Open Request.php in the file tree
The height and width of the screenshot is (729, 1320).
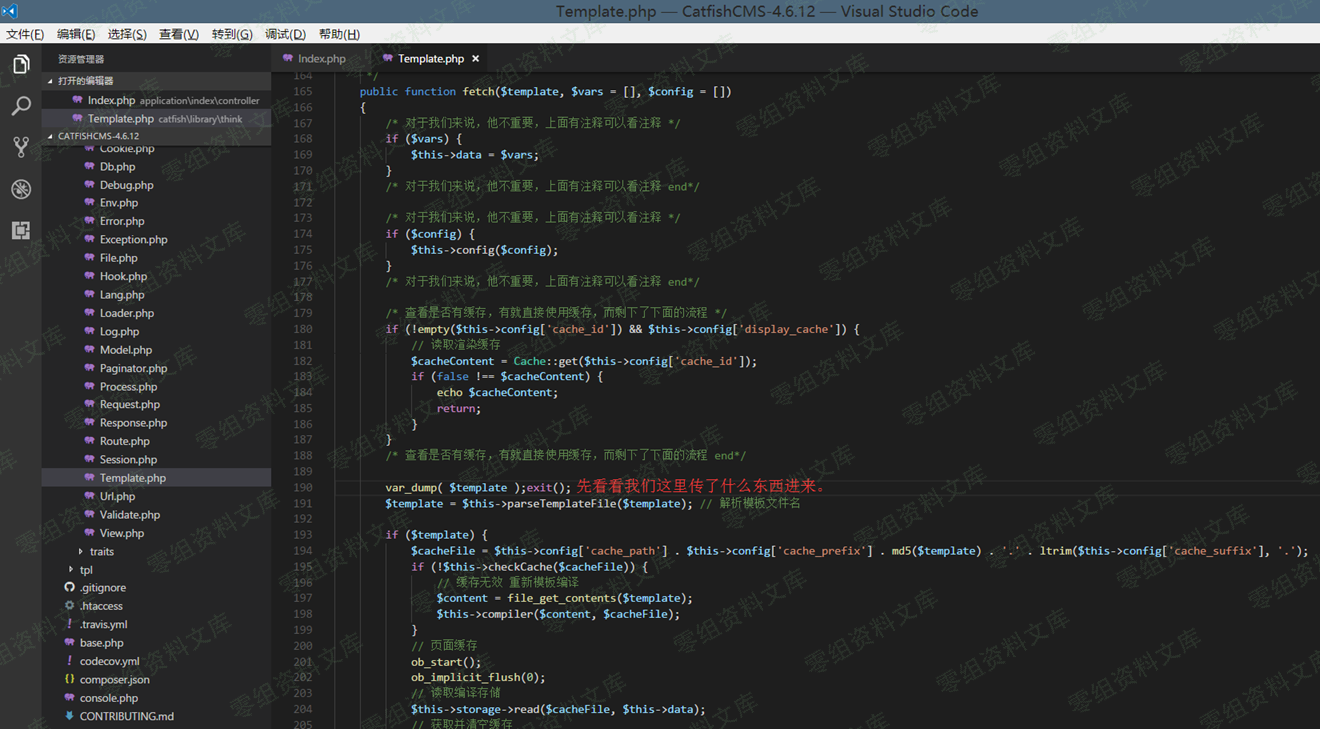[x=129, y=405]
